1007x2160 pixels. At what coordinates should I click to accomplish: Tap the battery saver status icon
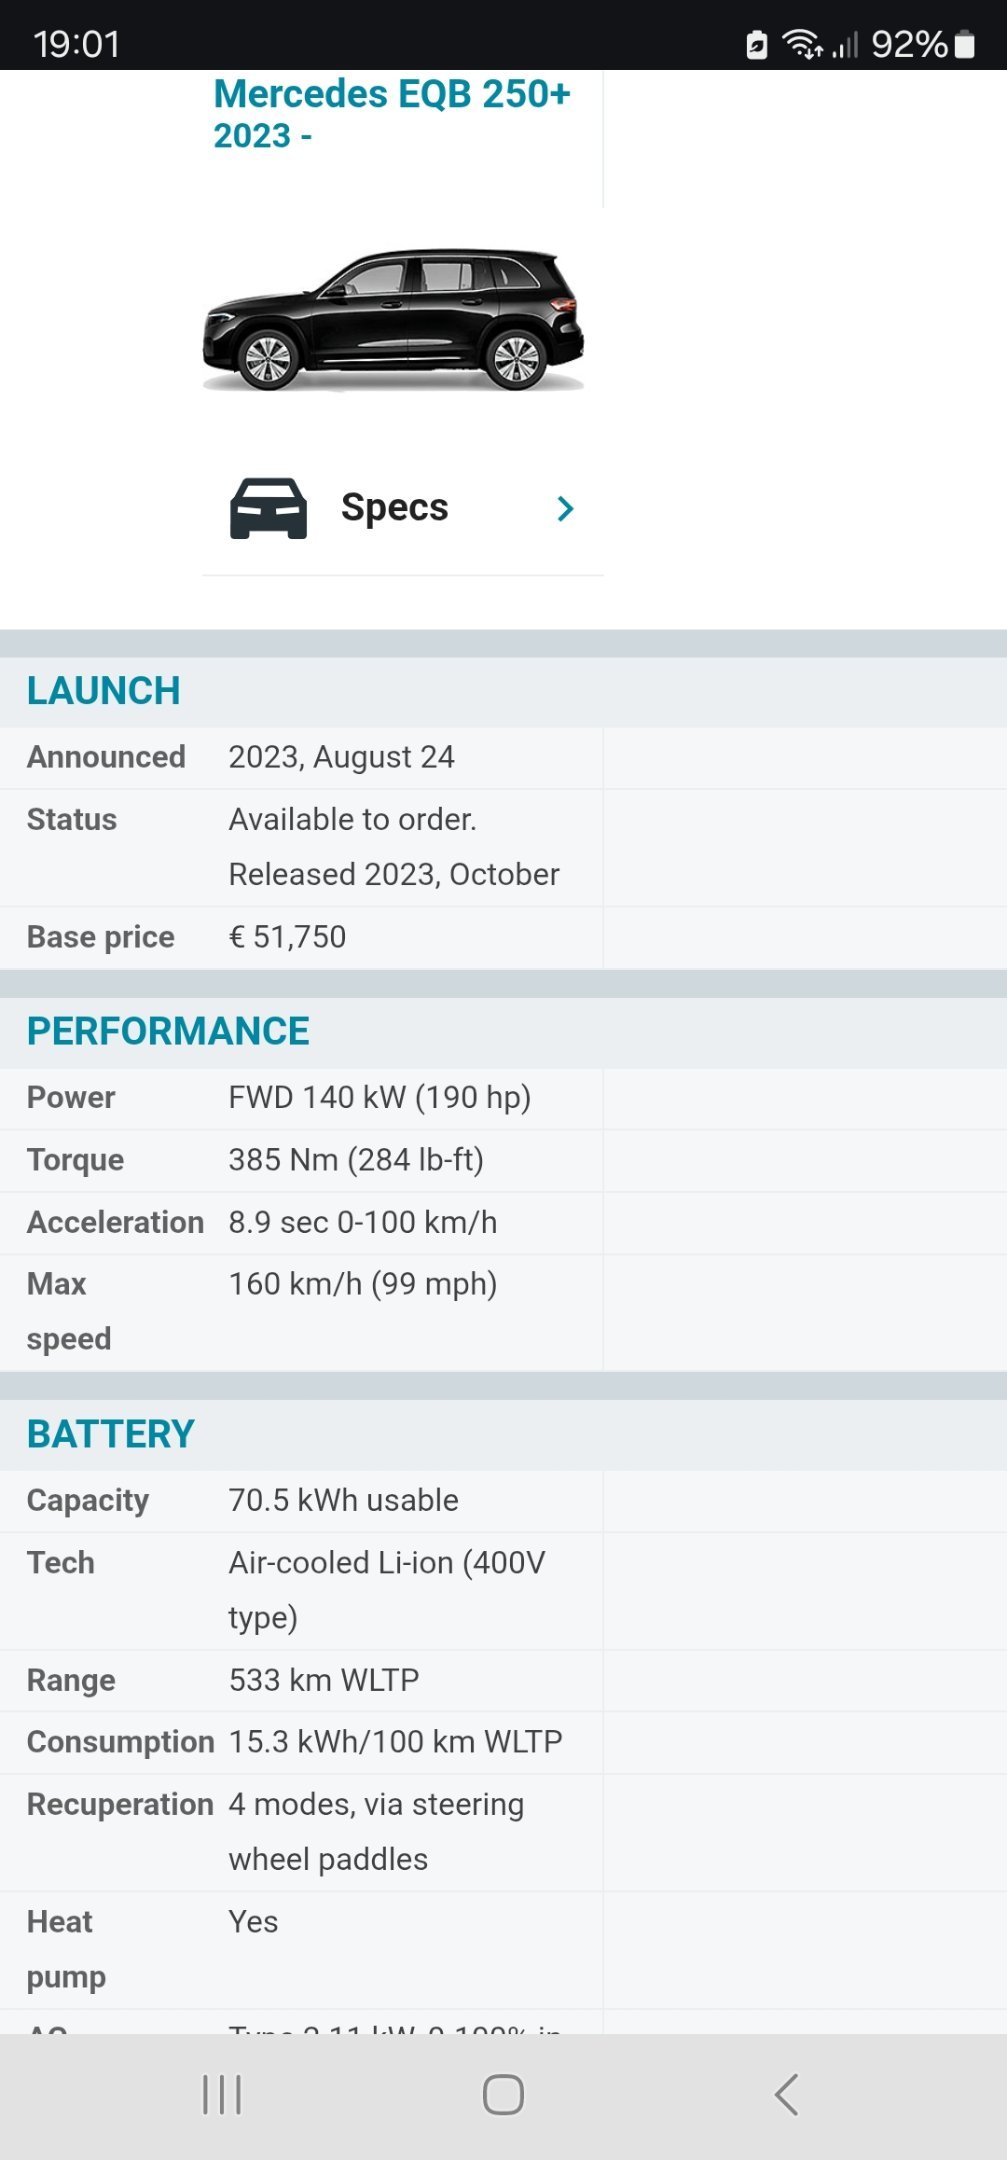coord(757,45)
